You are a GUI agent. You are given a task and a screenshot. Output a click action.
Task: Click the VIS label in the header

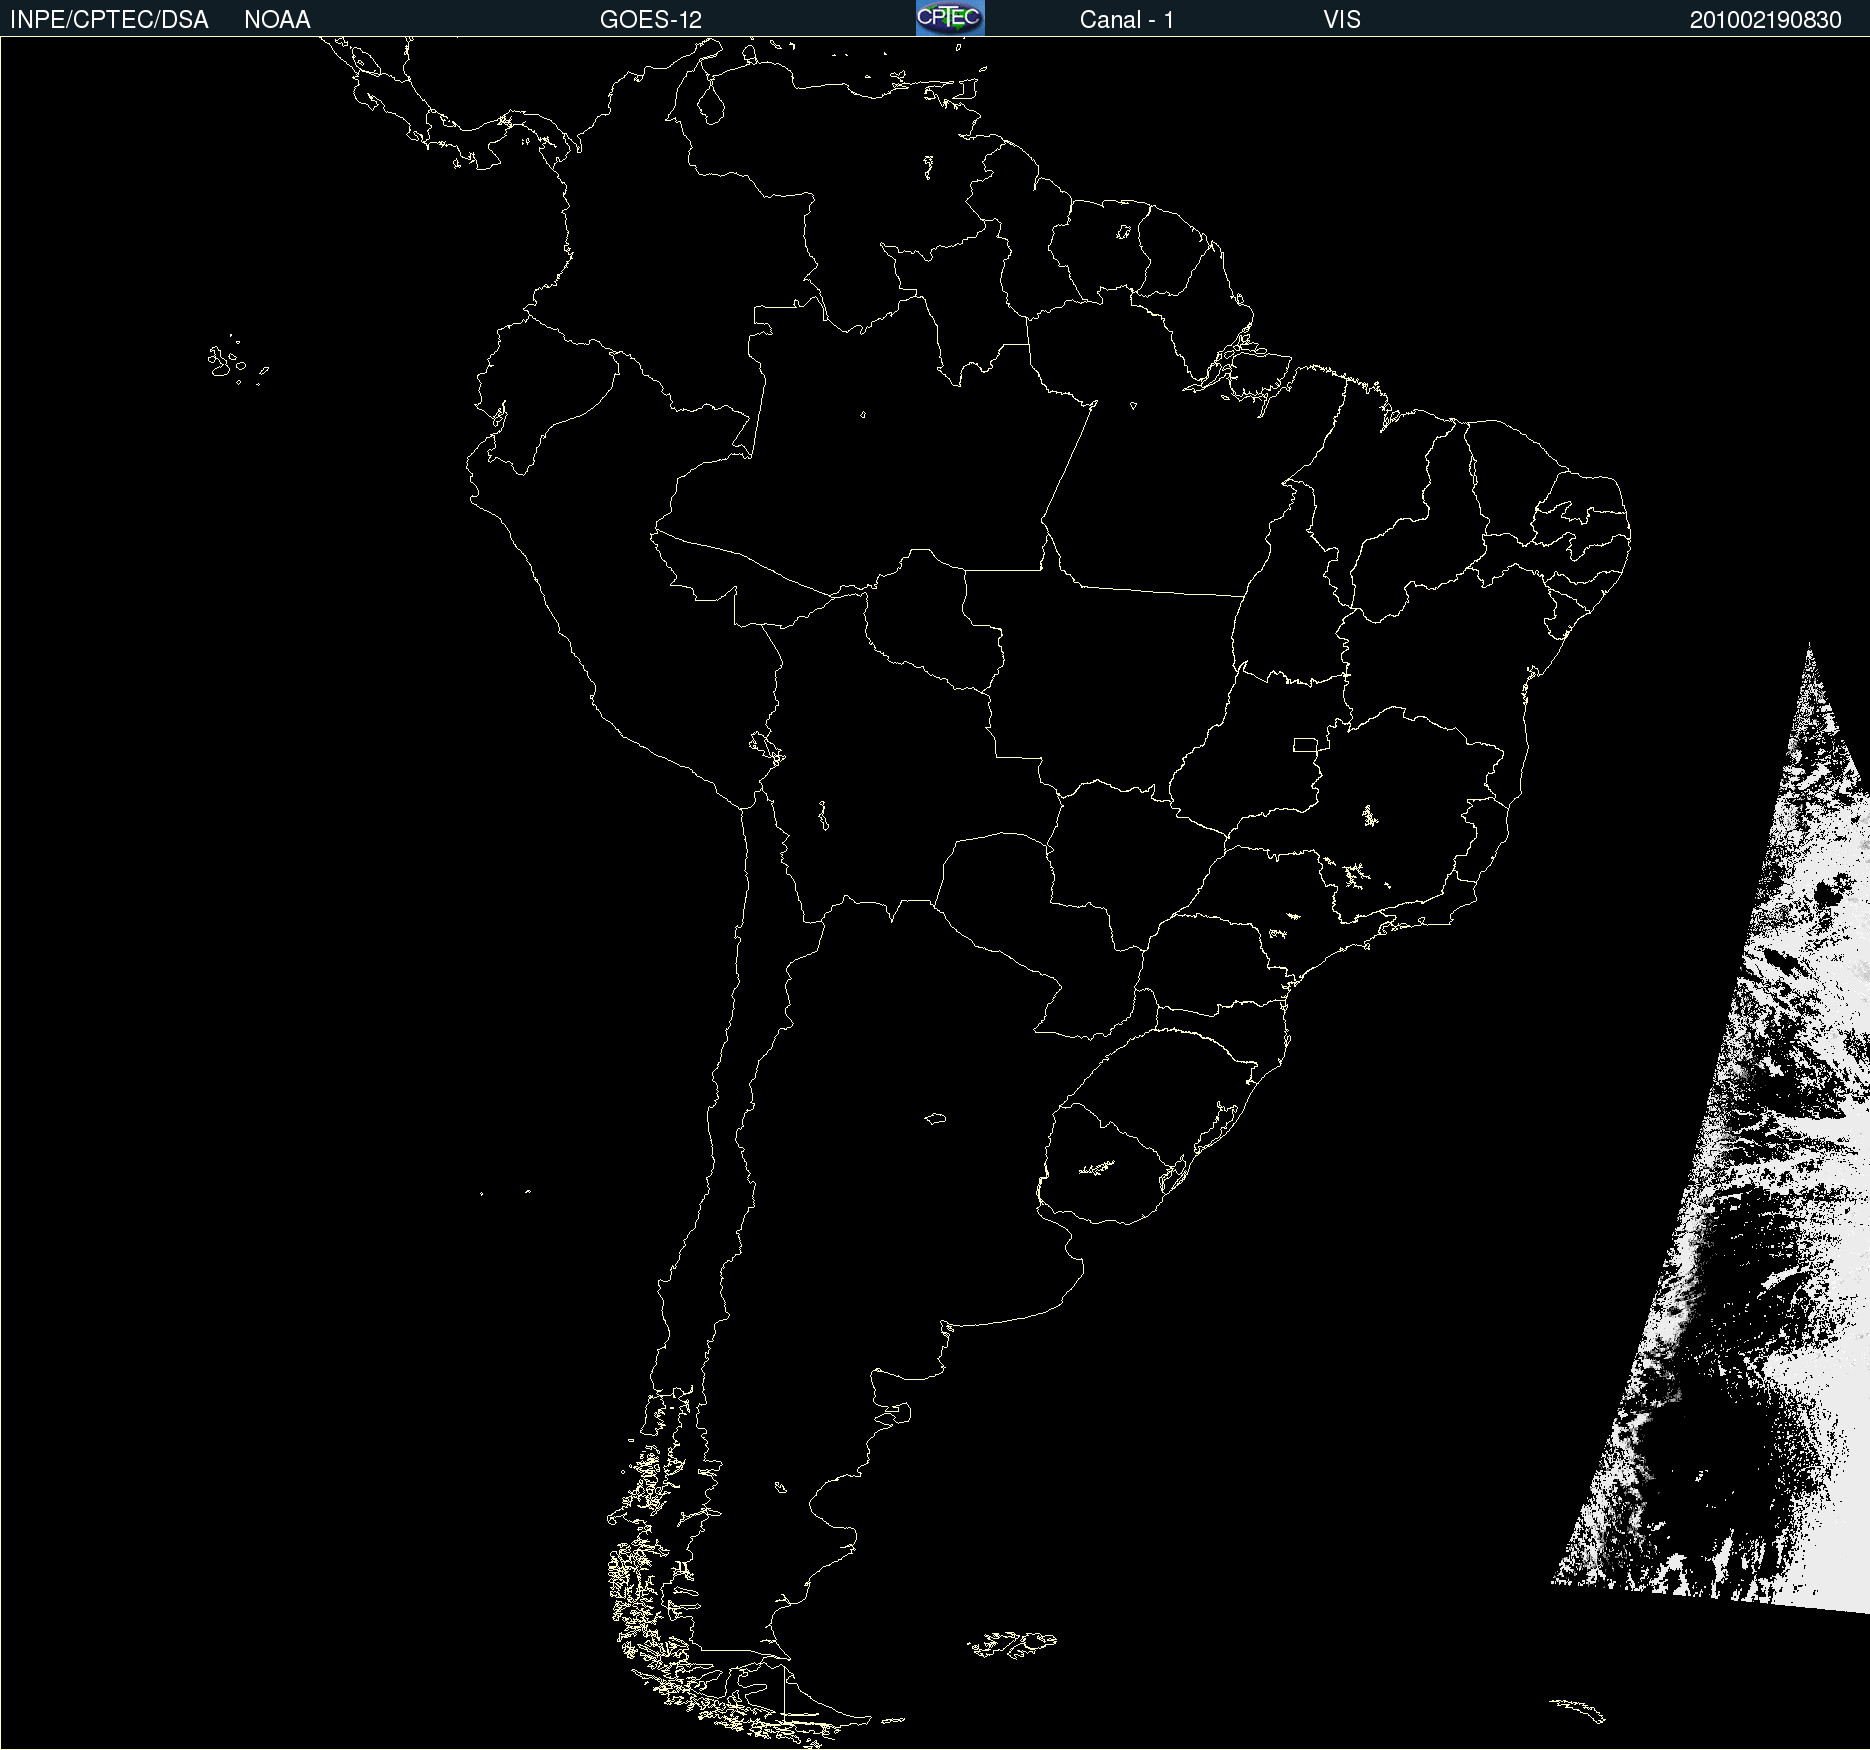(1342, 20)
